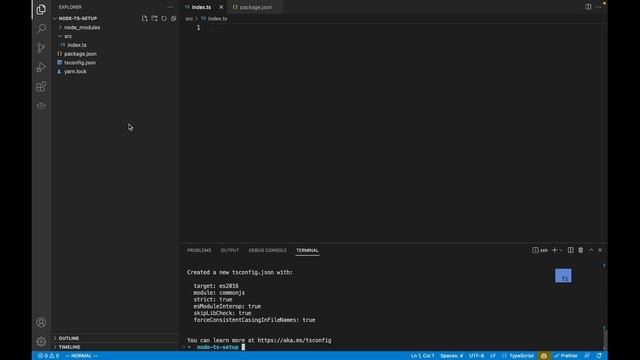This screenshot has width=640, height=360.
Task: Open the Remote Explorer icon below Extensions
Action: point(41,106)
